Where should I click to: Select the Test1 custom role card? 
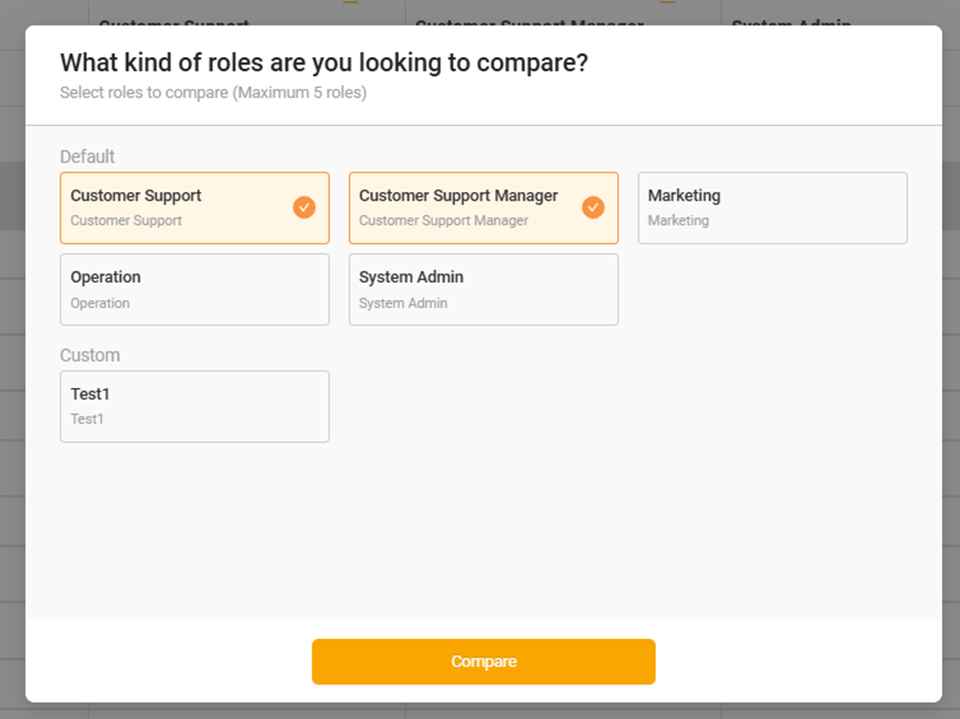click(x=195, y=407)
